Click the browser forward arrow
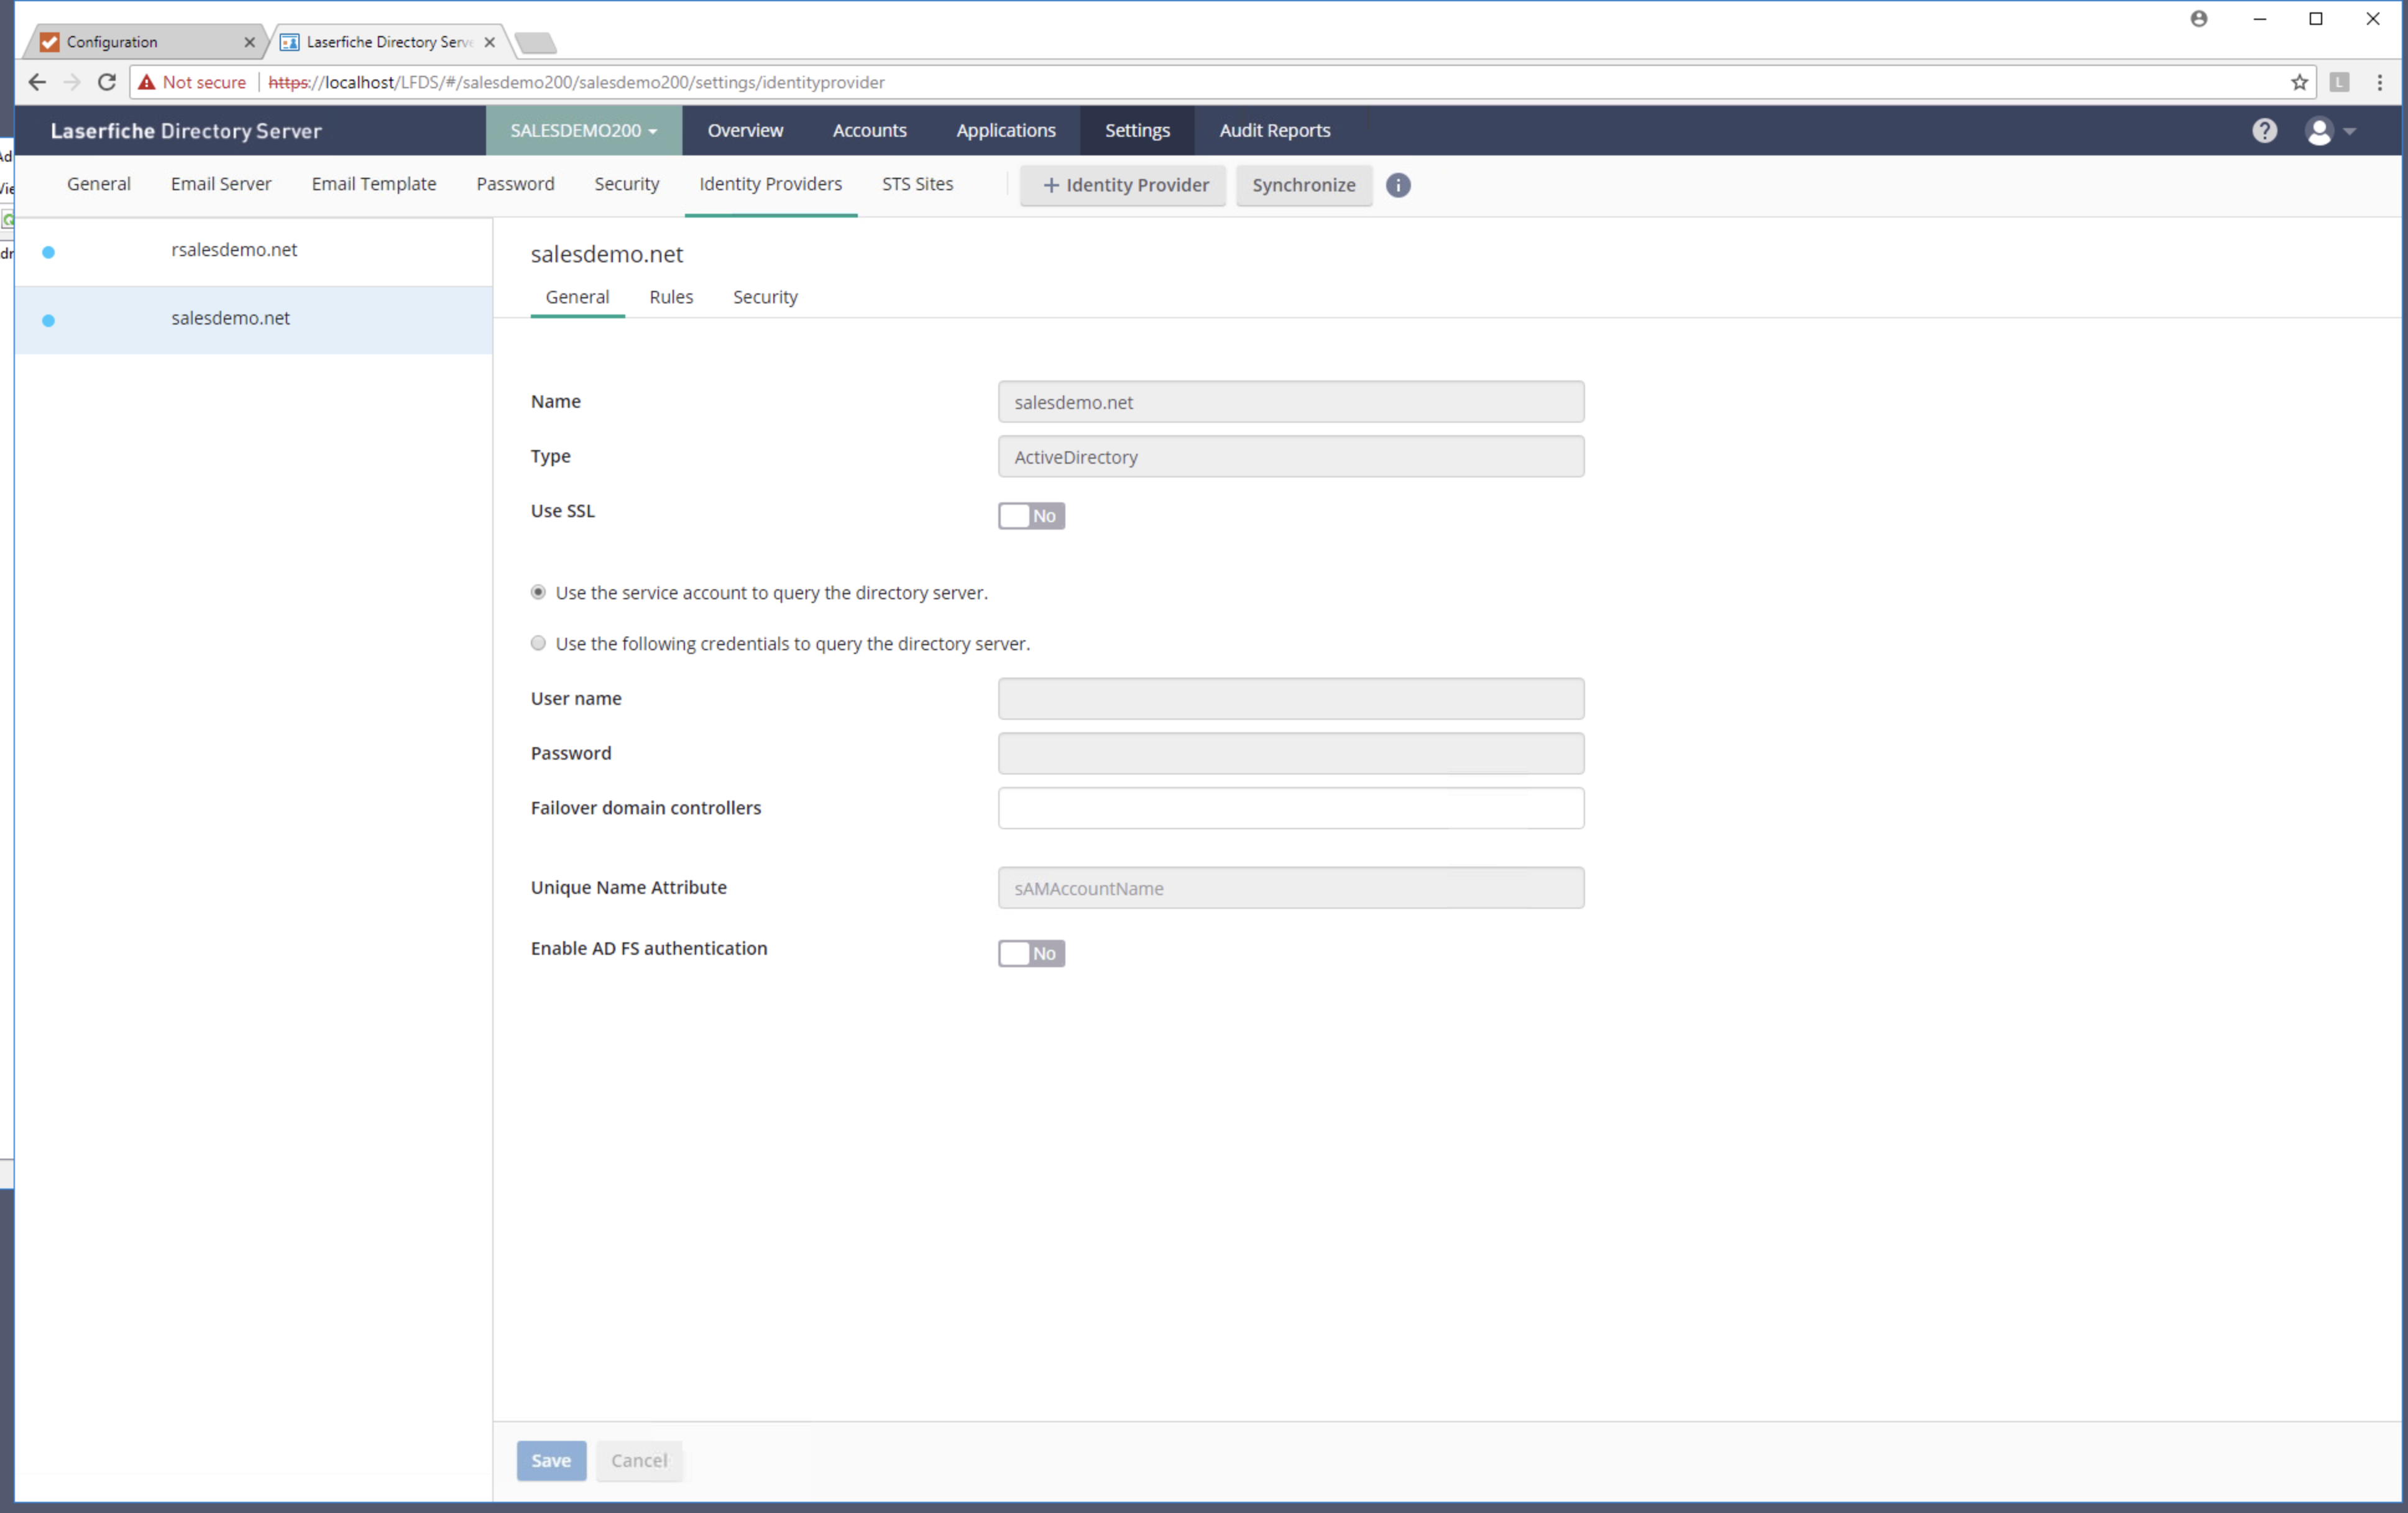This screenshot has height=1513, width=2408. click(71, 82)
